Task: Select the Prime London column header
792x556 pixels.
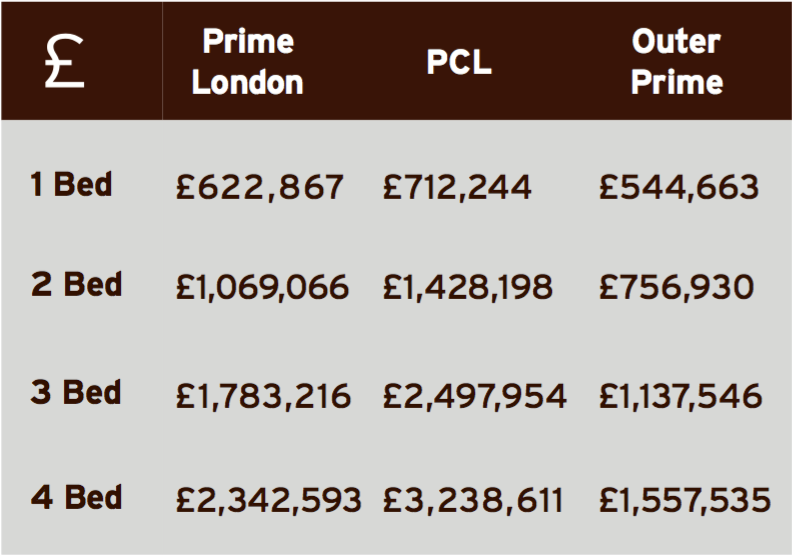Action: click(x=247, y=62)
